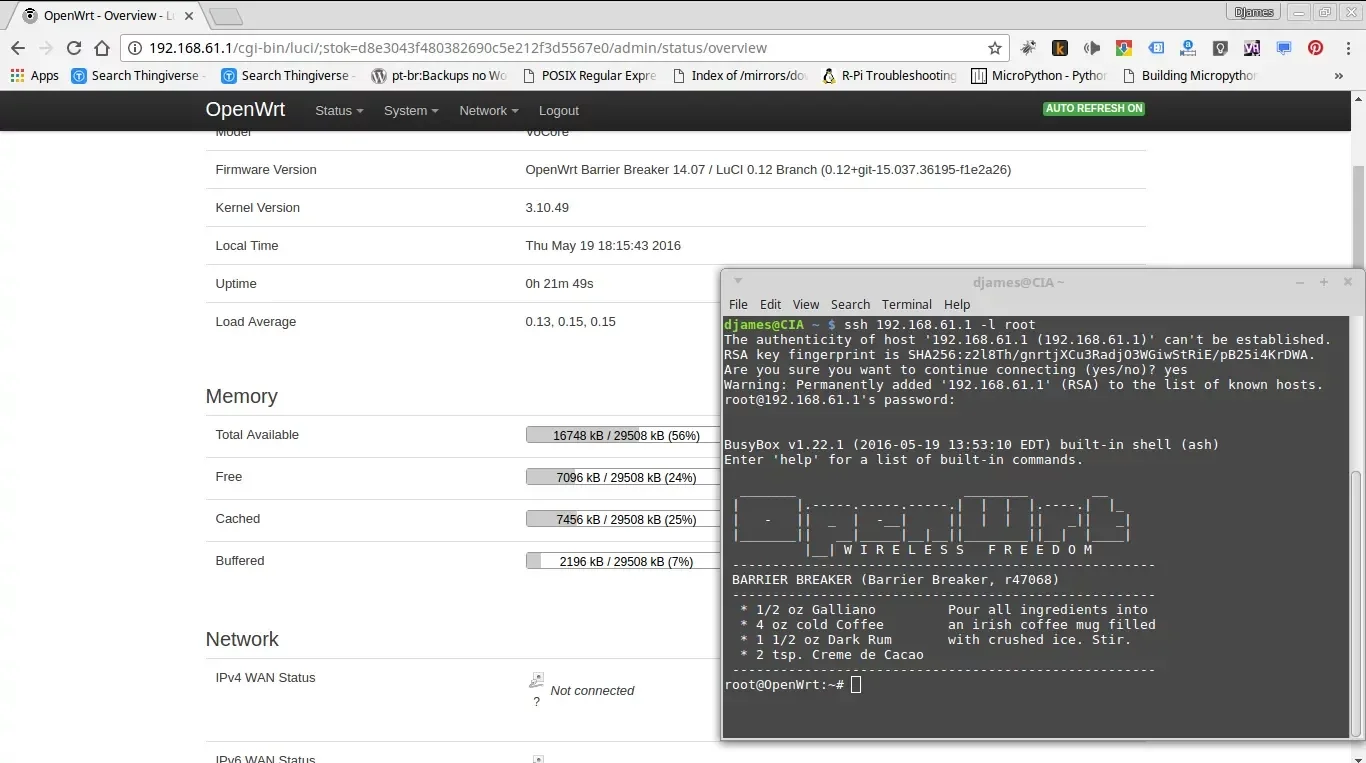
Task: Toggle the AUTO REFRESH ON badge
Action: pos(1094,108)
